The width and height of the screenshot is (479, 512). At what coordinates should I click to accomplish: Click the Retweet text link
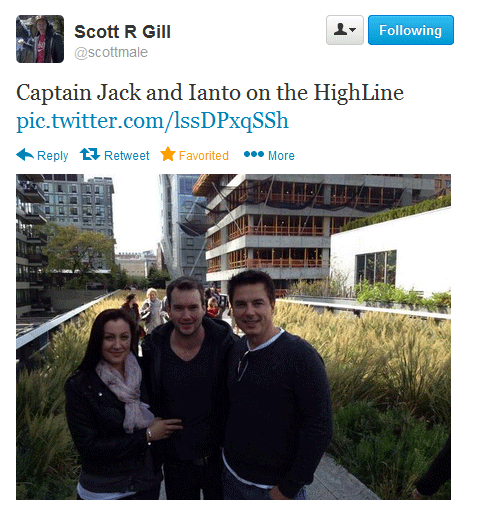[127, 156]
